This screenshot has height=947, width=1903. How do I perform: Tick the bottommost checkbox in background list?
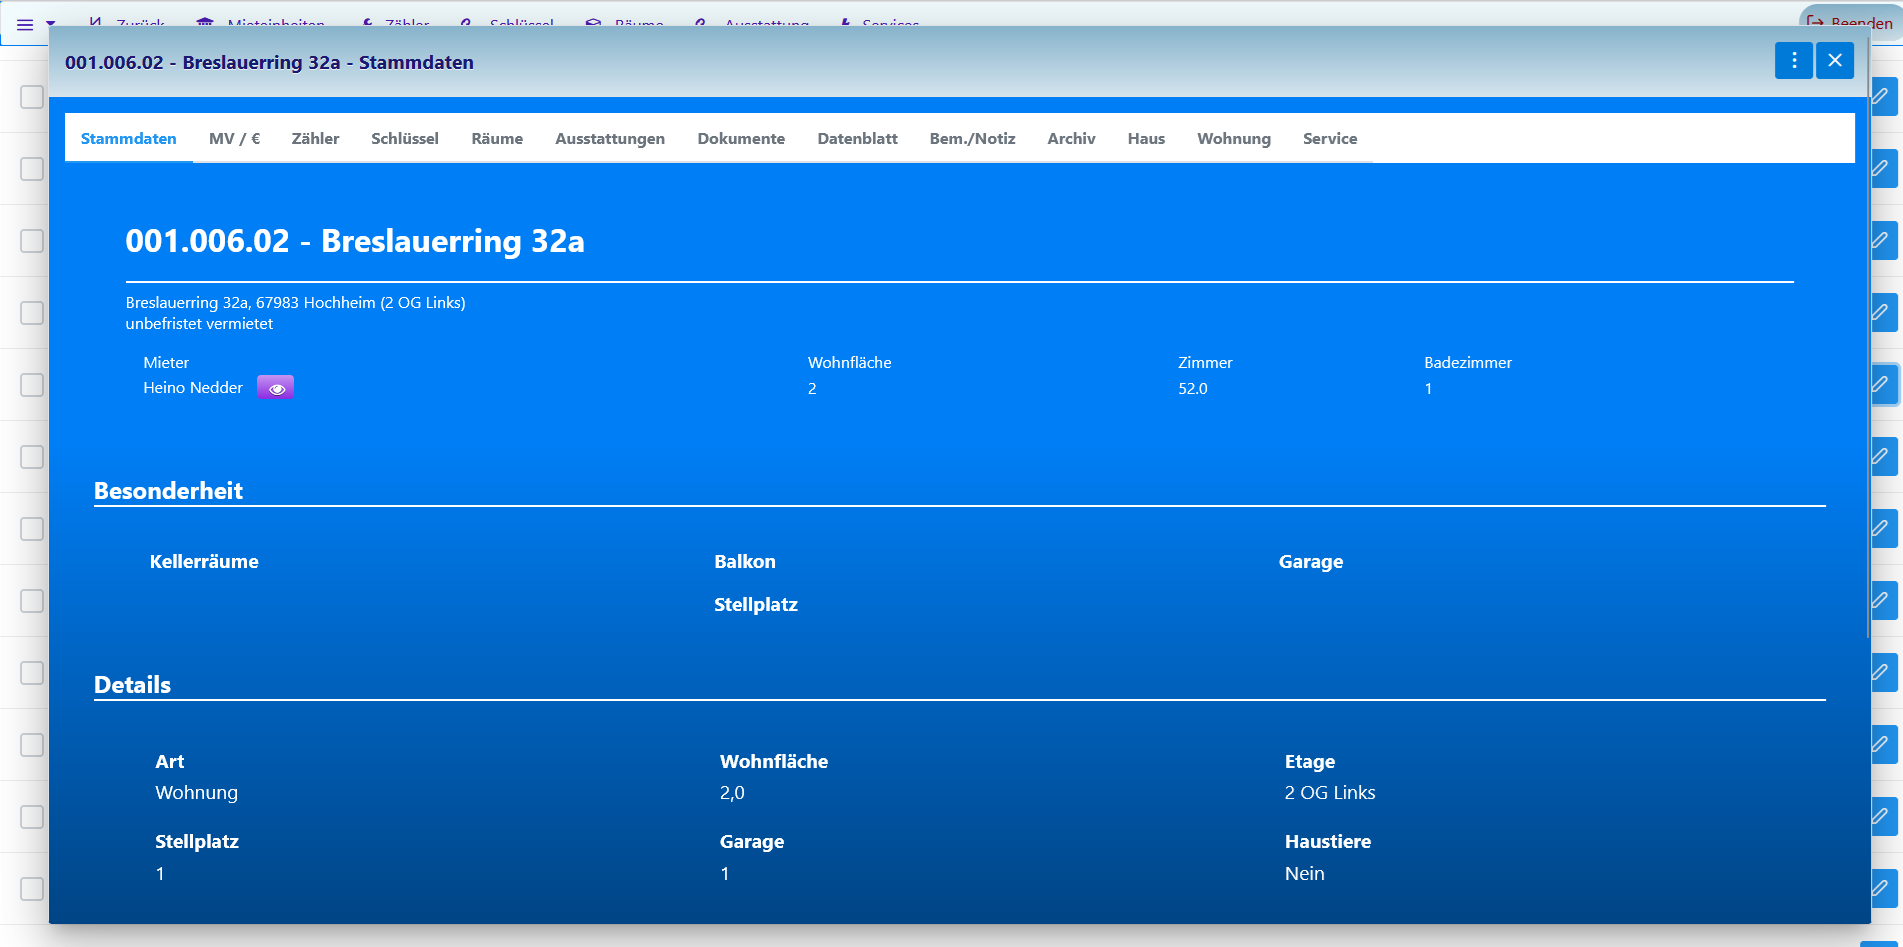(x=32, y=889)
